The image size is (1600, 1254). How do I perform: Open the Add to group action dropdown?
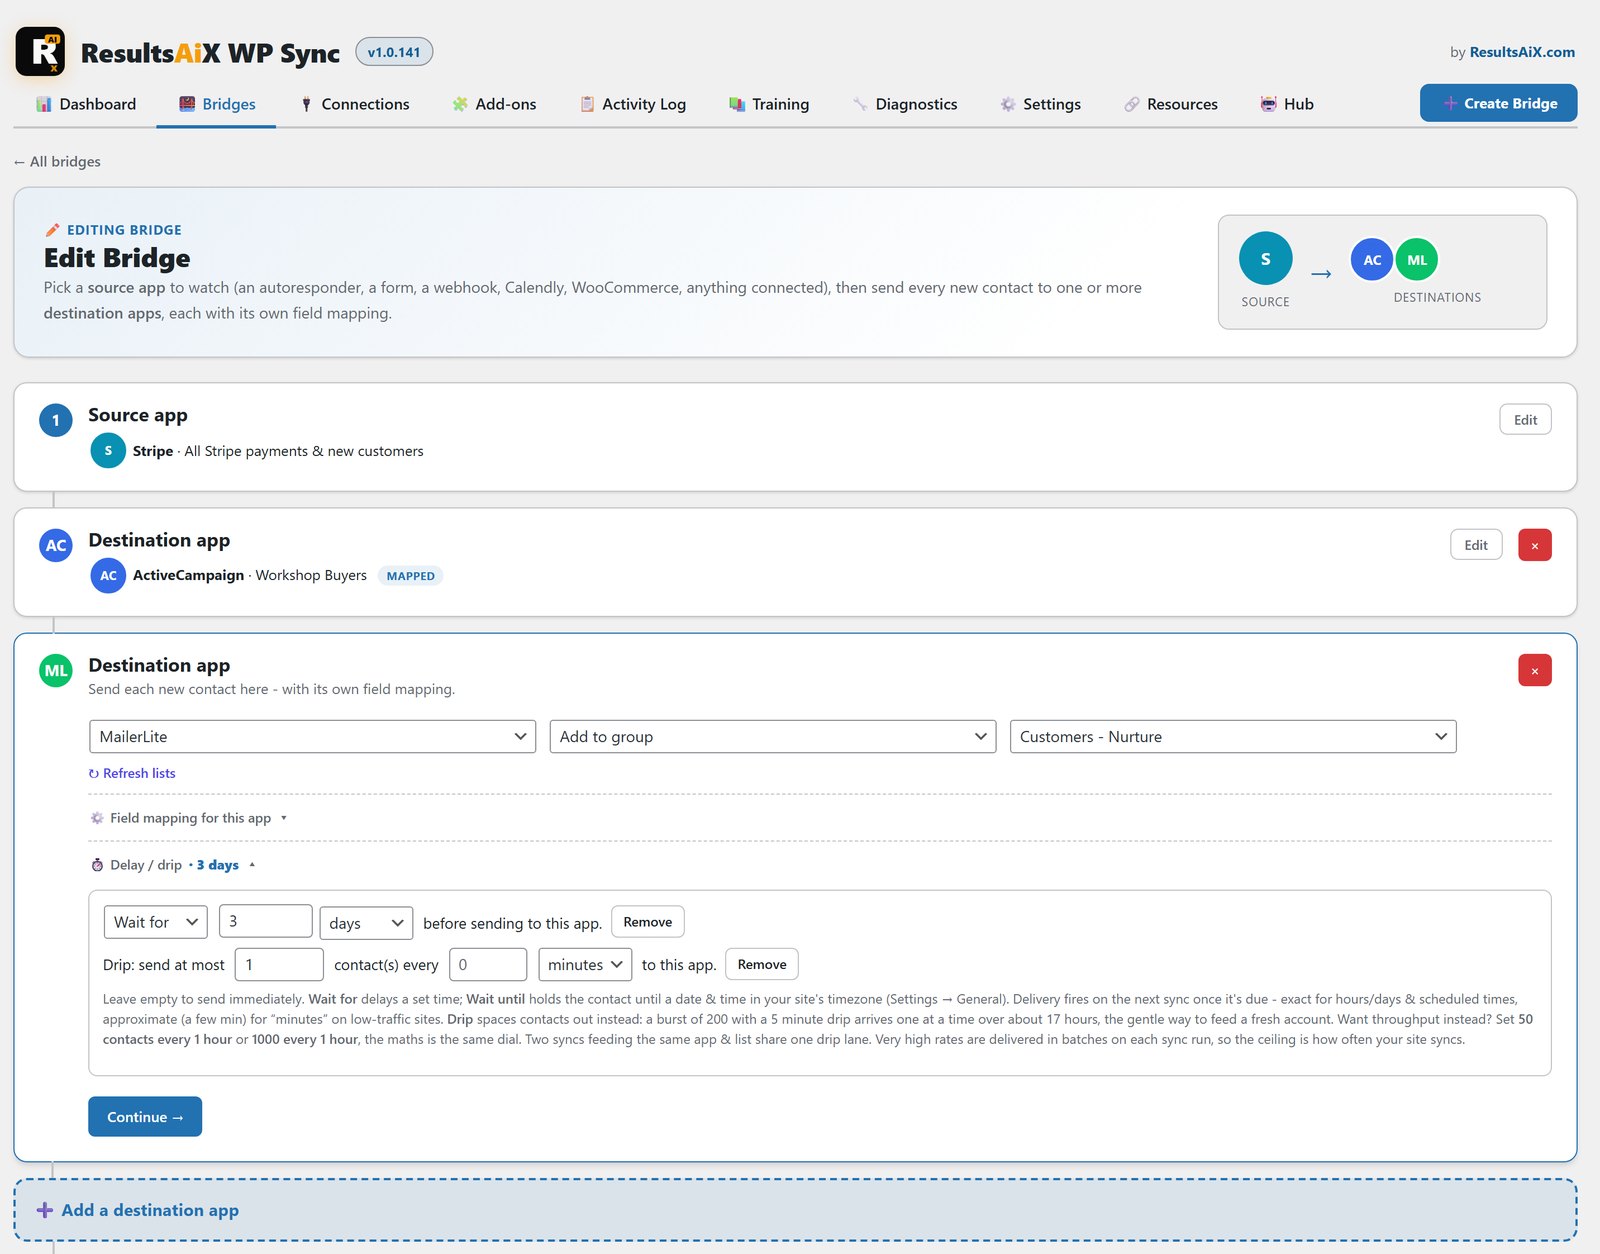[773, 737]
